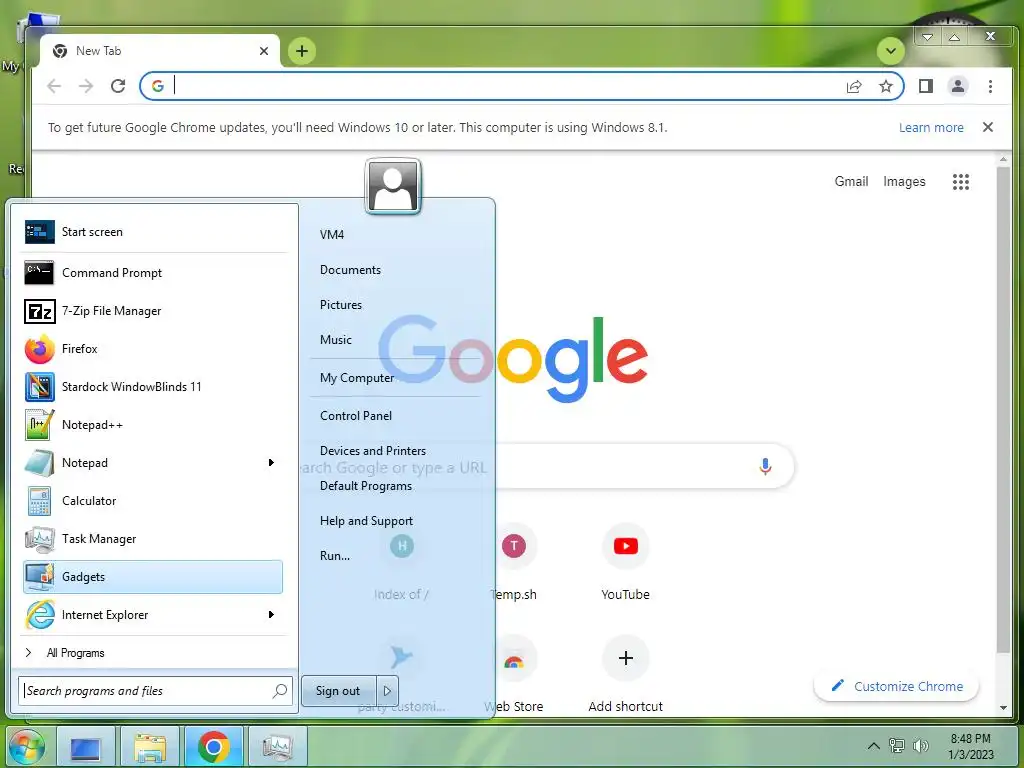The image size is (1024, 768).
Task: Open Chrome tab search dropdown
Action: tap(891, 51)
